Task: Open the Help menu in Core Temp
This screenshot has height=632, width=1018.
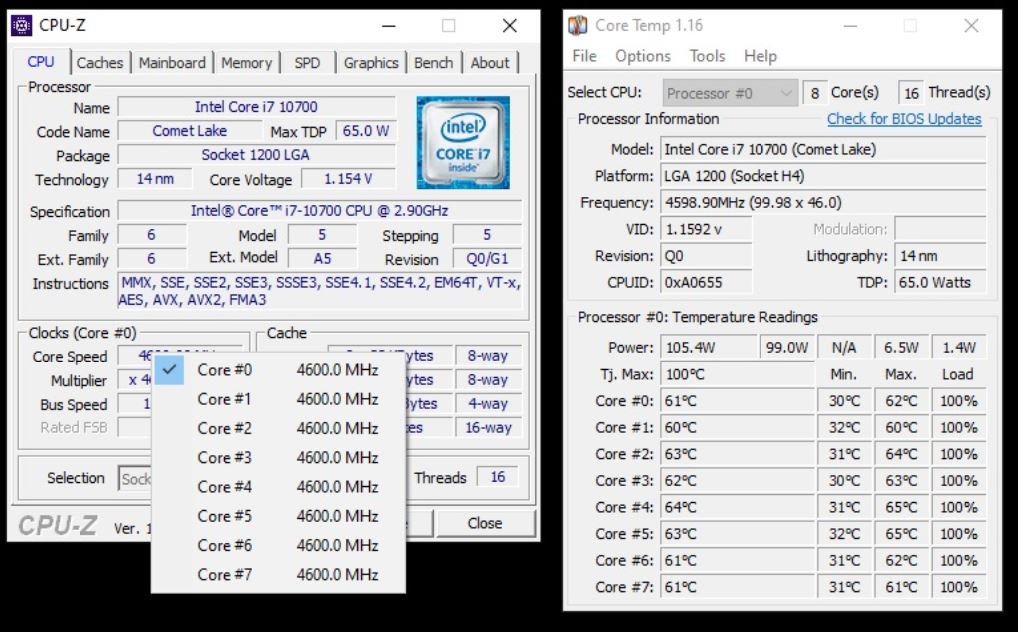Action: click(x=760, y=56)
